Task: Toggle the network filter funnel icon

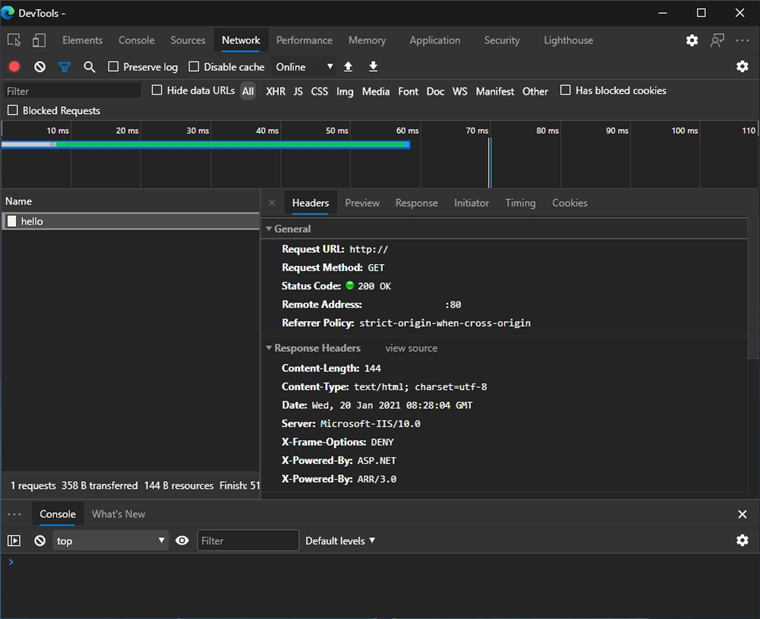Action: click(x=64, y=67)
